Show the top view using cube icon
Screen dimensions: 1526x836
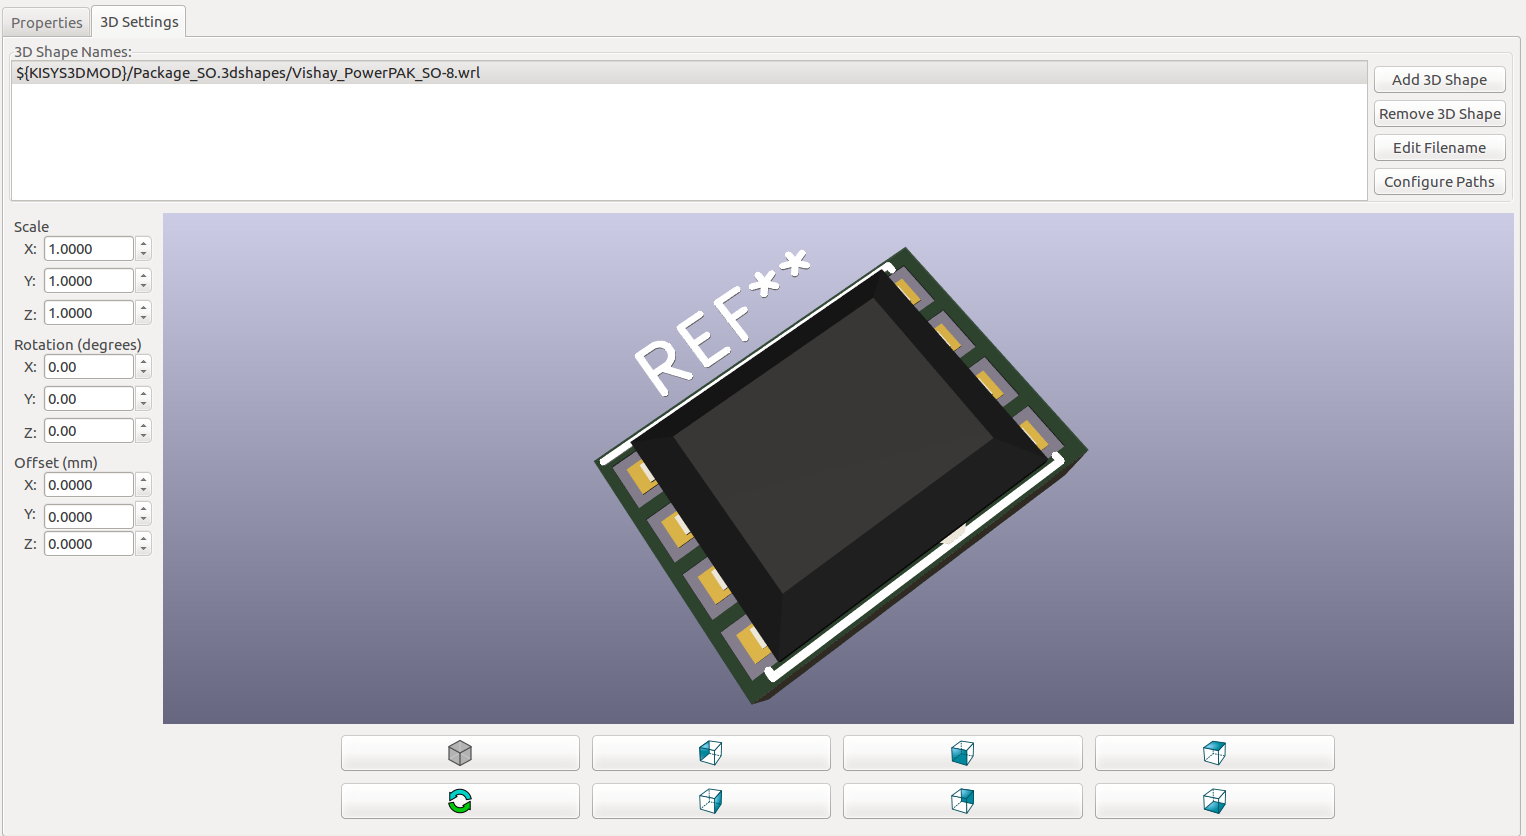tap(1214, 753)
